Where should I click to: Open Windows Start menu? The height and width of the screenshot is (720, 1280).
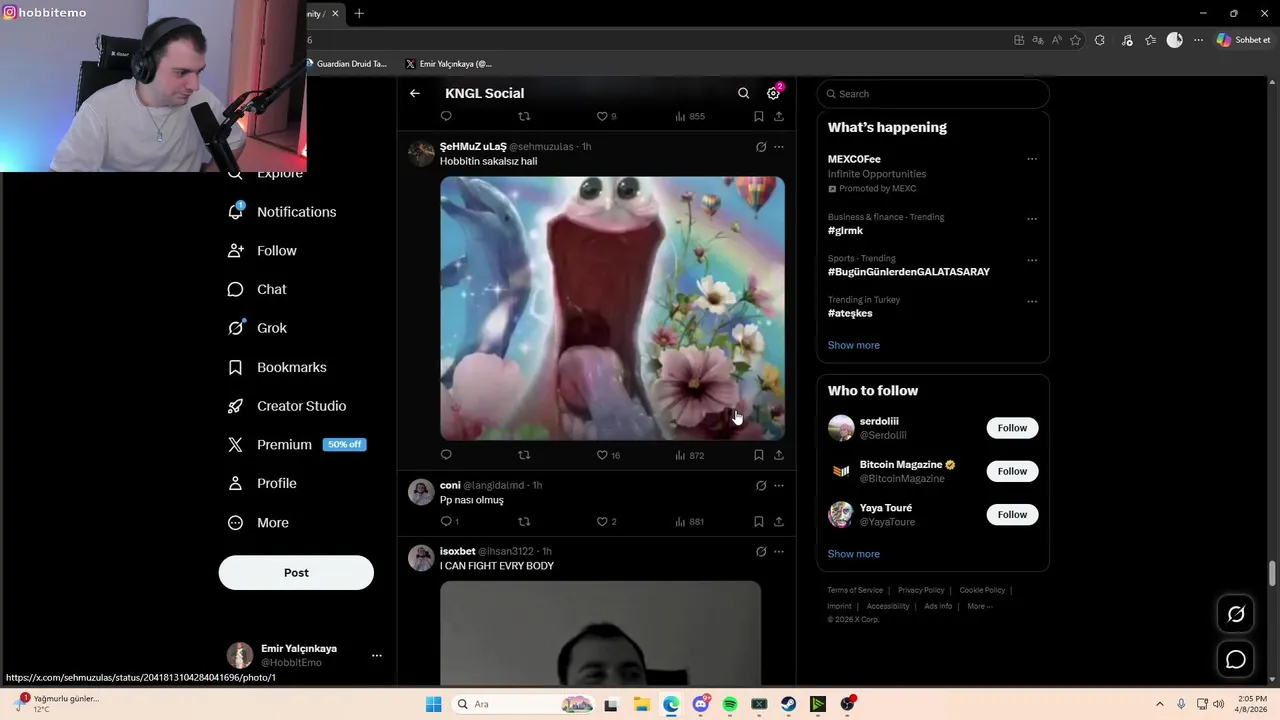click(x=433, y=704)
